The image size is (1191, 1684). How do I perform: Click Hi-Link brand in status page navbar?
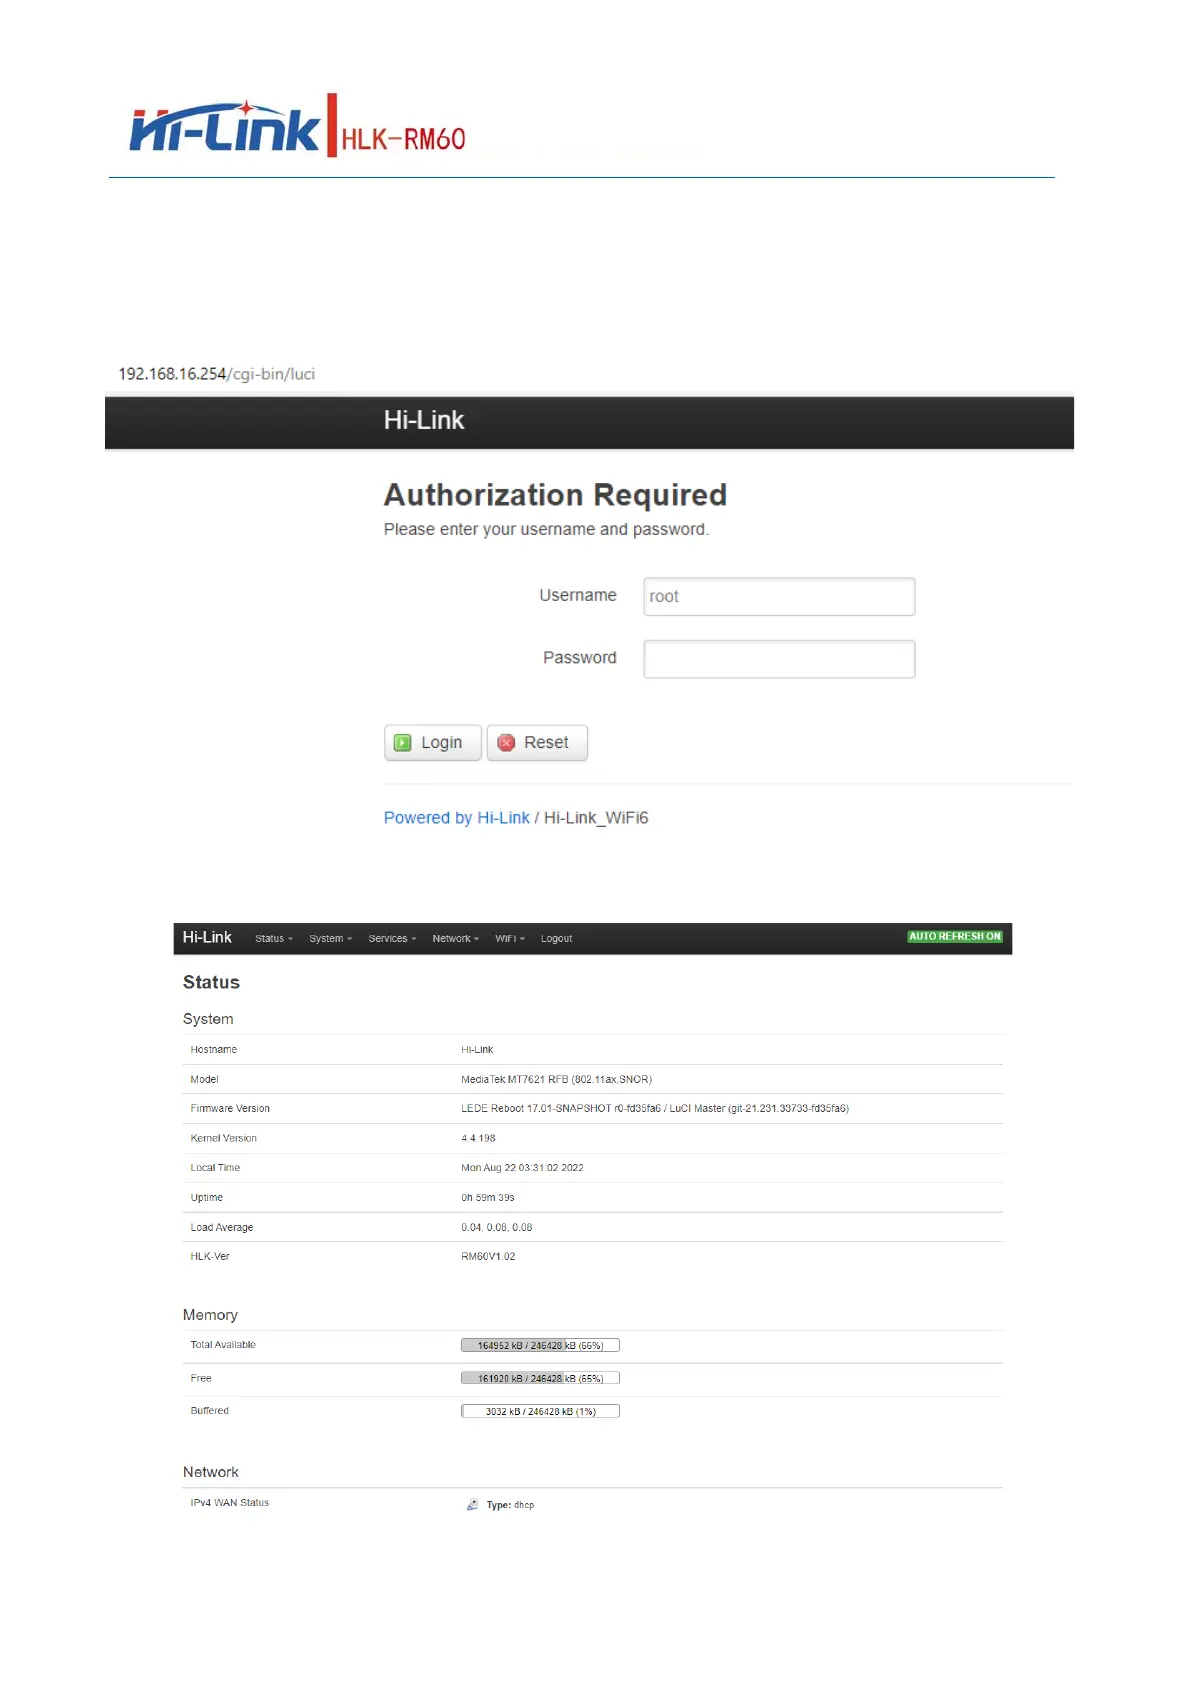click(x=207, y=937)
